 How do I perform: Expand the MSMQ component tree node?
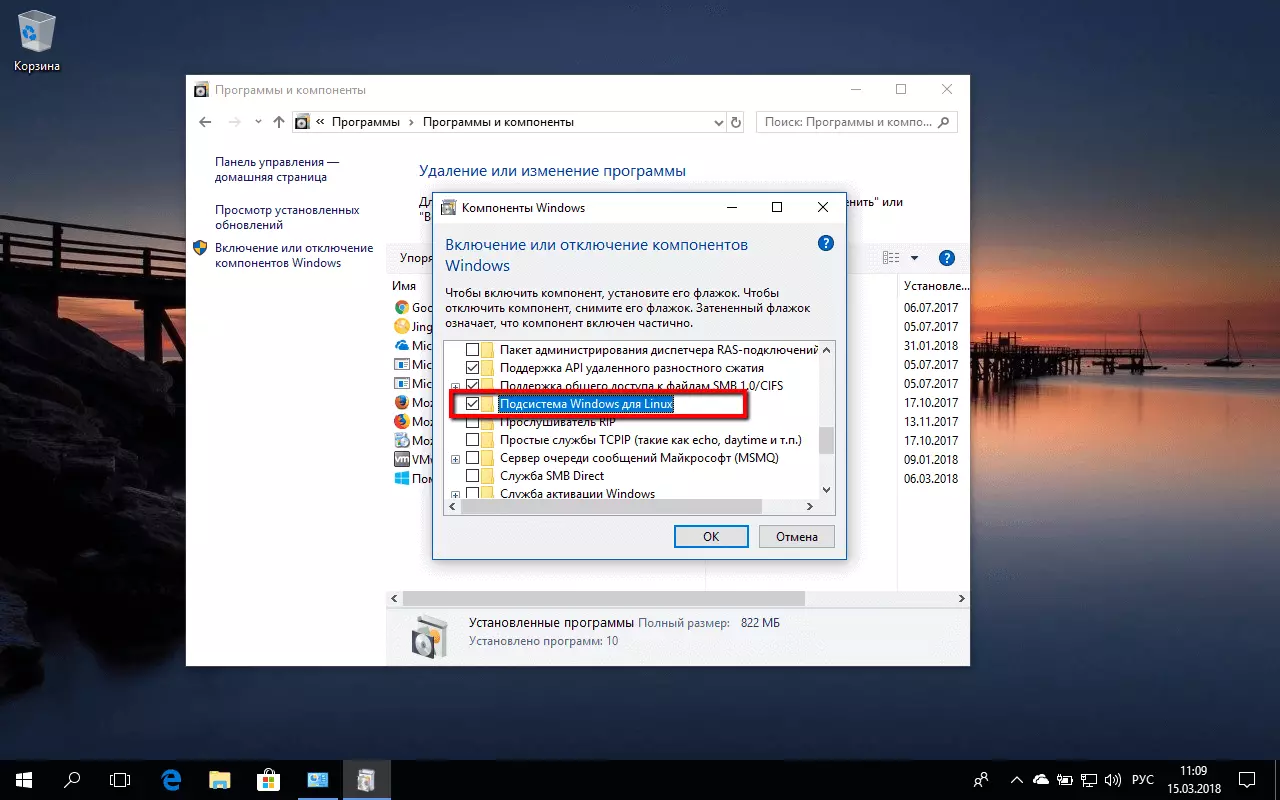tap(455, 459)
